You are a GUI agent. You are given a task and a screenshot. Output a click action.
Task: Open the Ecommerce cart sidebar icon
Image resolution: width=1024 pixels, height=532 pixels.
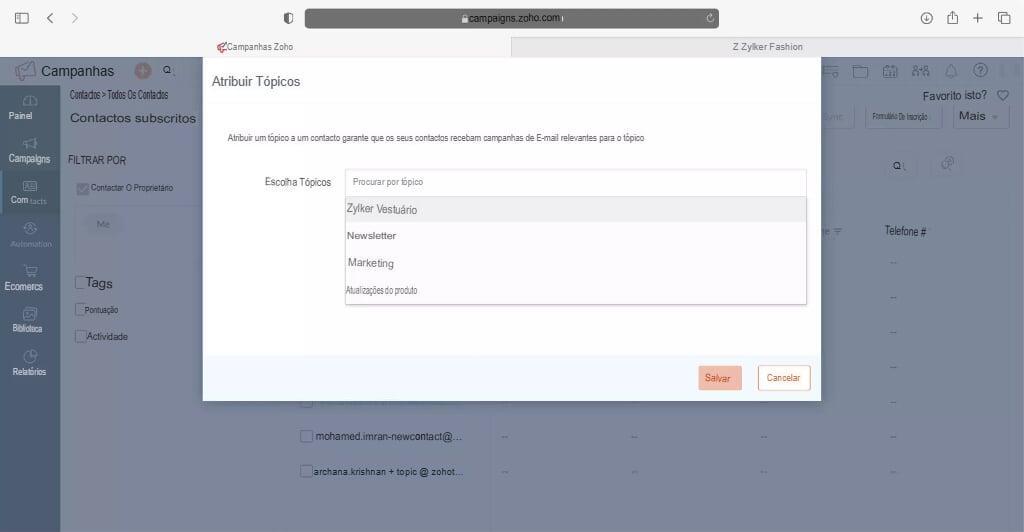point(30,271)
